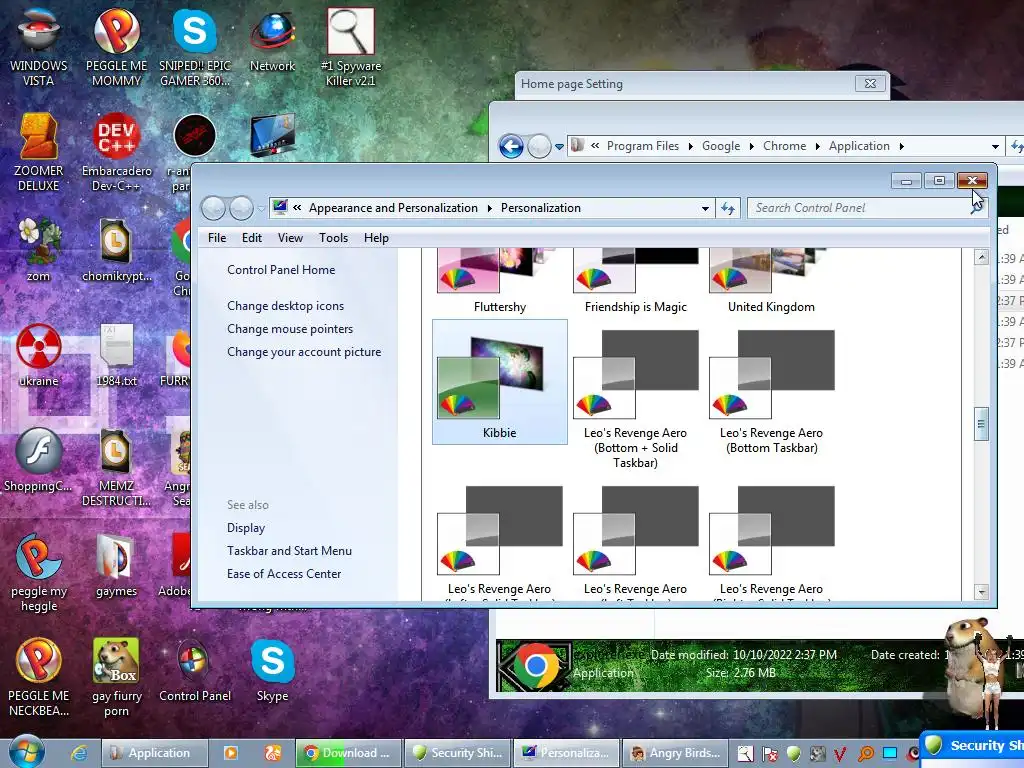Launch the bottom Skype desktop icon
This screenshot has width=1024, height=768.
click(x=272, y=670)
